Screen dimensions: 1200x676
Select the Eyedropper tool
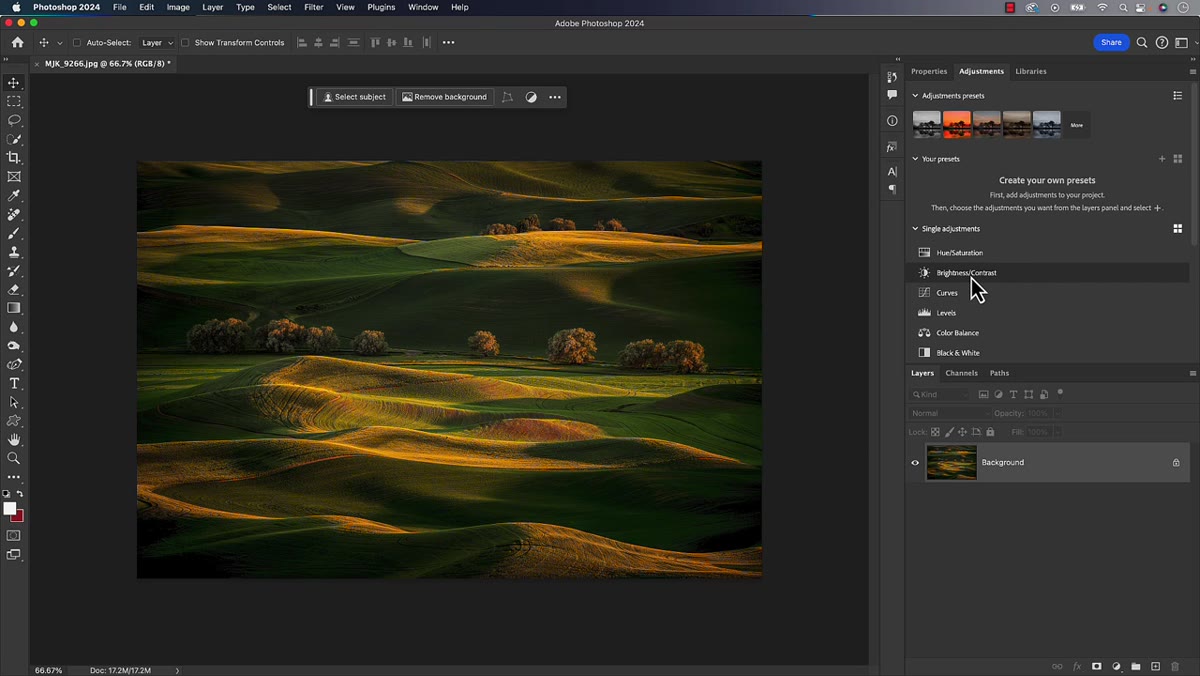[14, 196]
